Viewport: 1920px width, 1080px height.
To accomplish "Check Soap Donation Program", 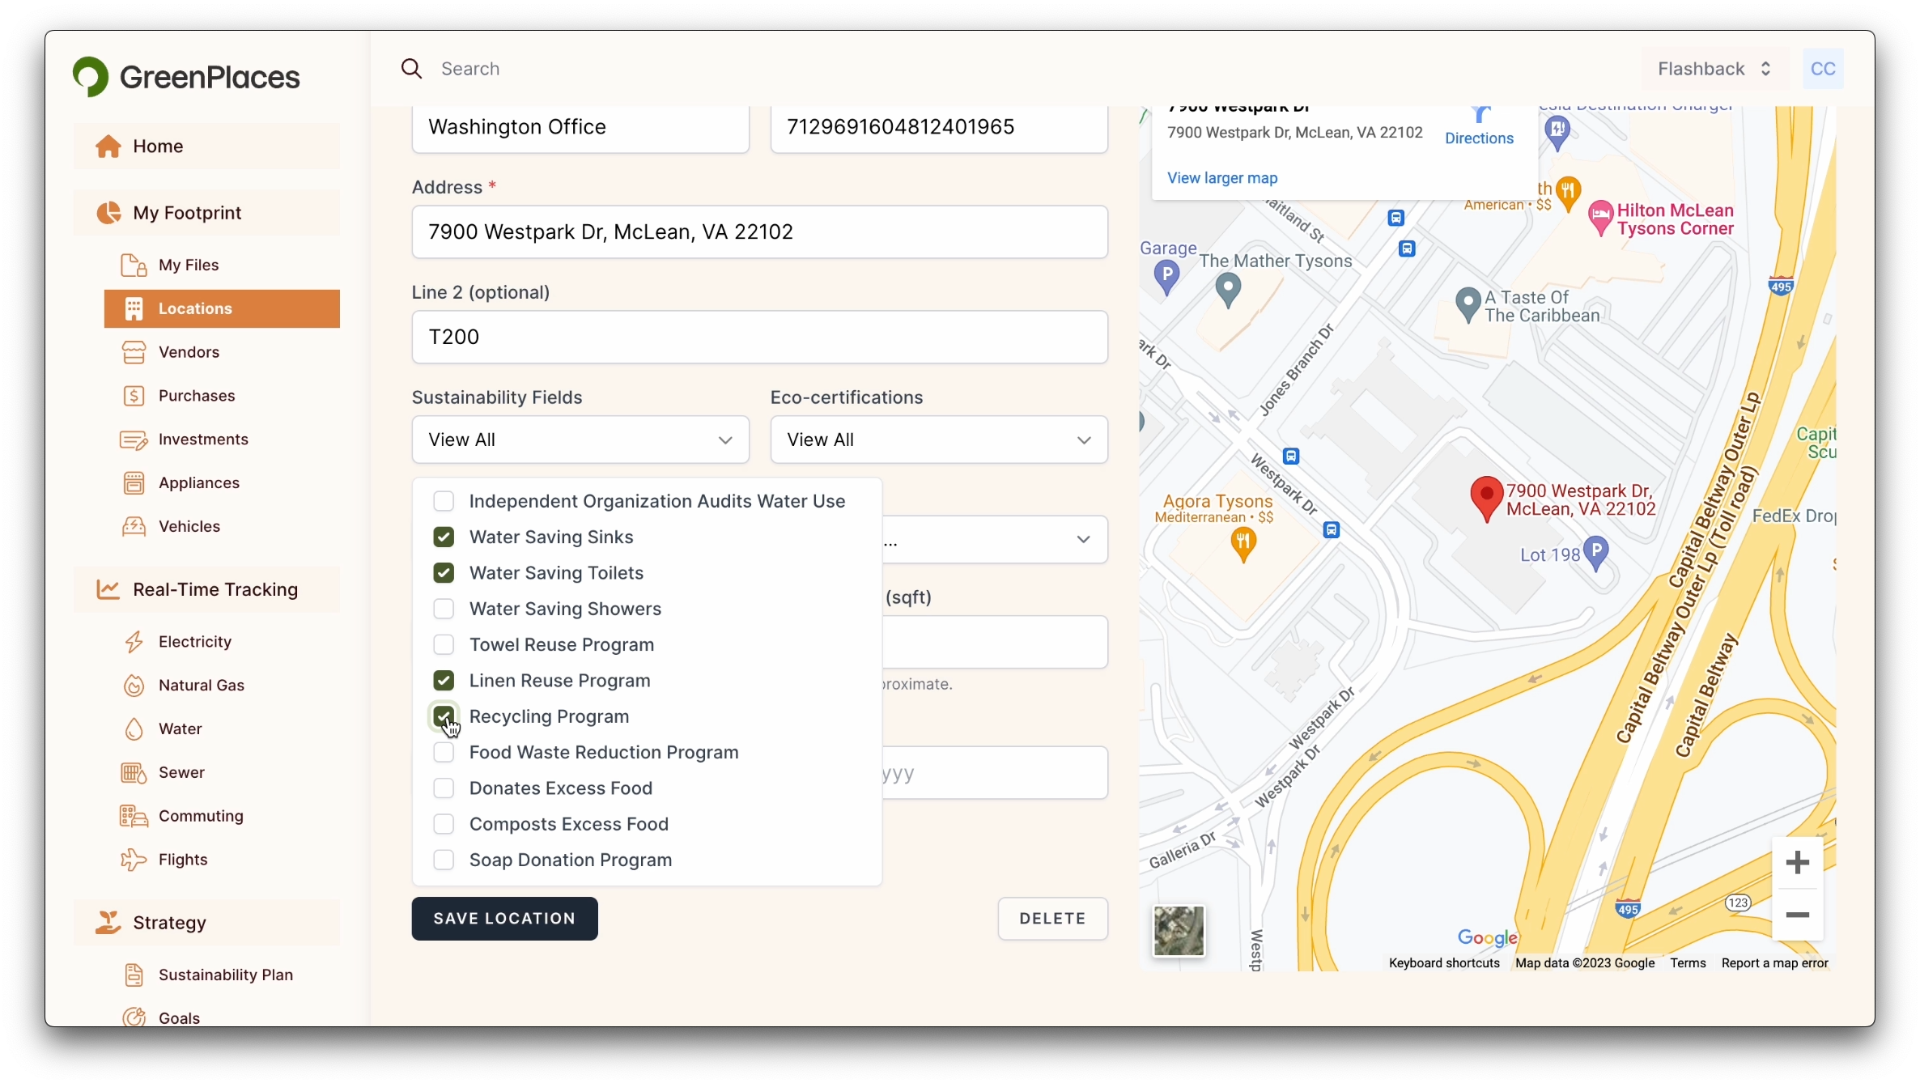I will pyautogui.click(x=443, y=860).
